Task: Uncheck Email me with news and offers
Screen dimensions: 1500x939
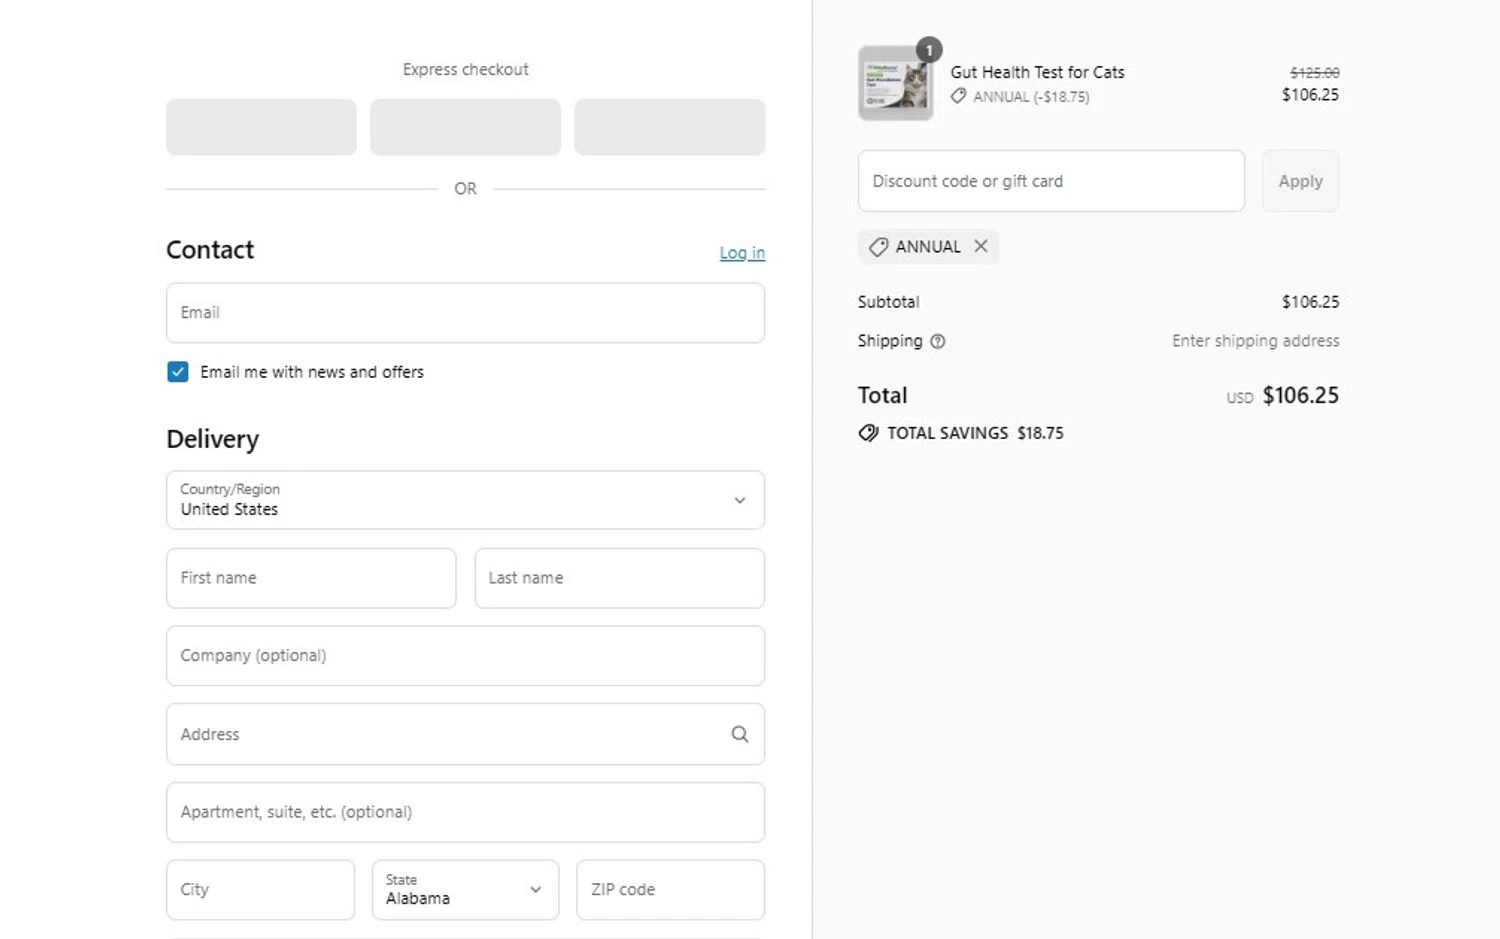Action: pos(178,372)
